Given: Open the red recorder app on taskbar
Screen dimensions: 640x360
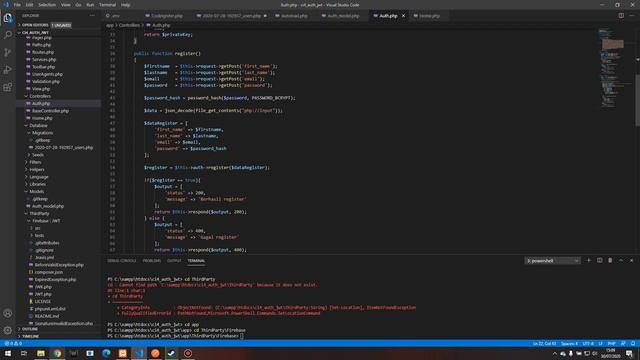Looking at the screenshot, I should click(x=188, y=353).
